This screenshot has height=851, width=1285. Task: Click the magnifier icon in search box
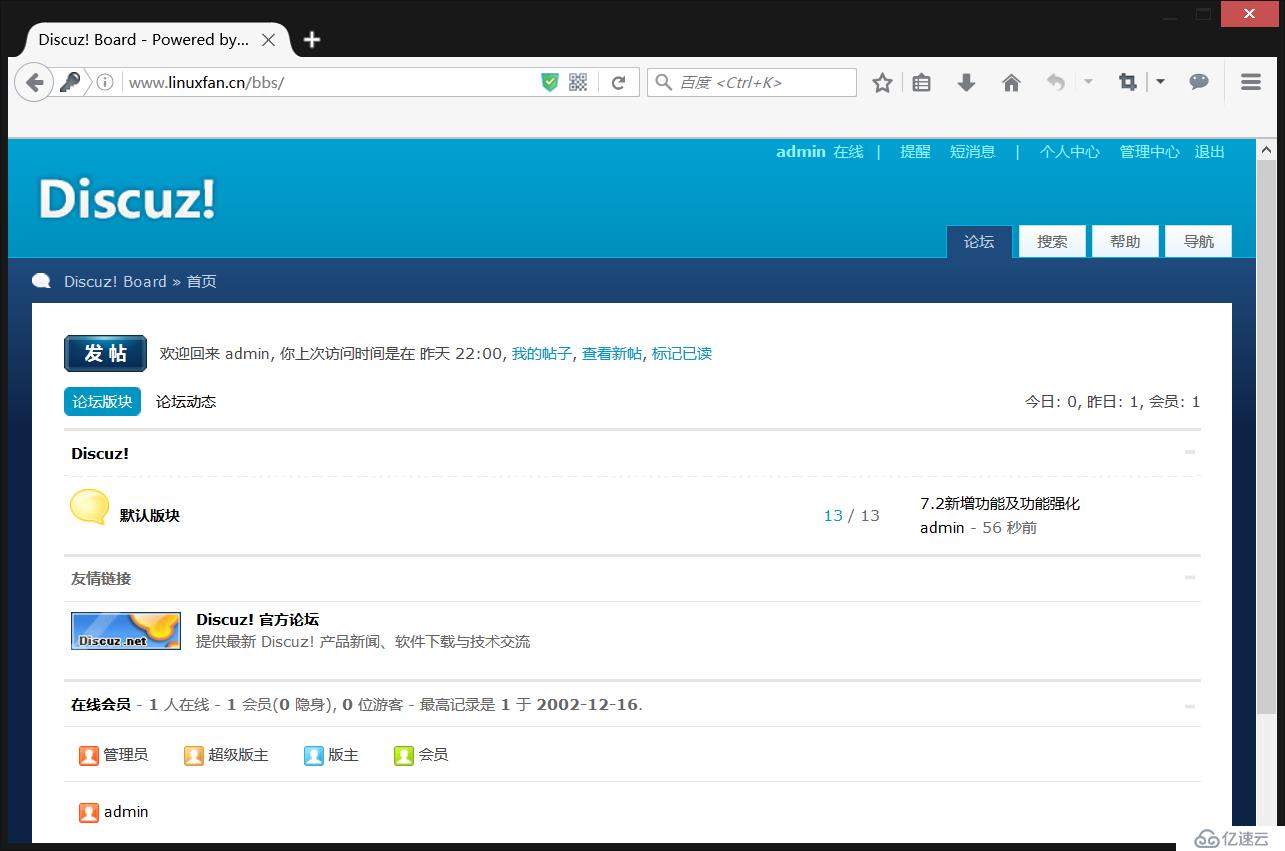tap(664, 82)
